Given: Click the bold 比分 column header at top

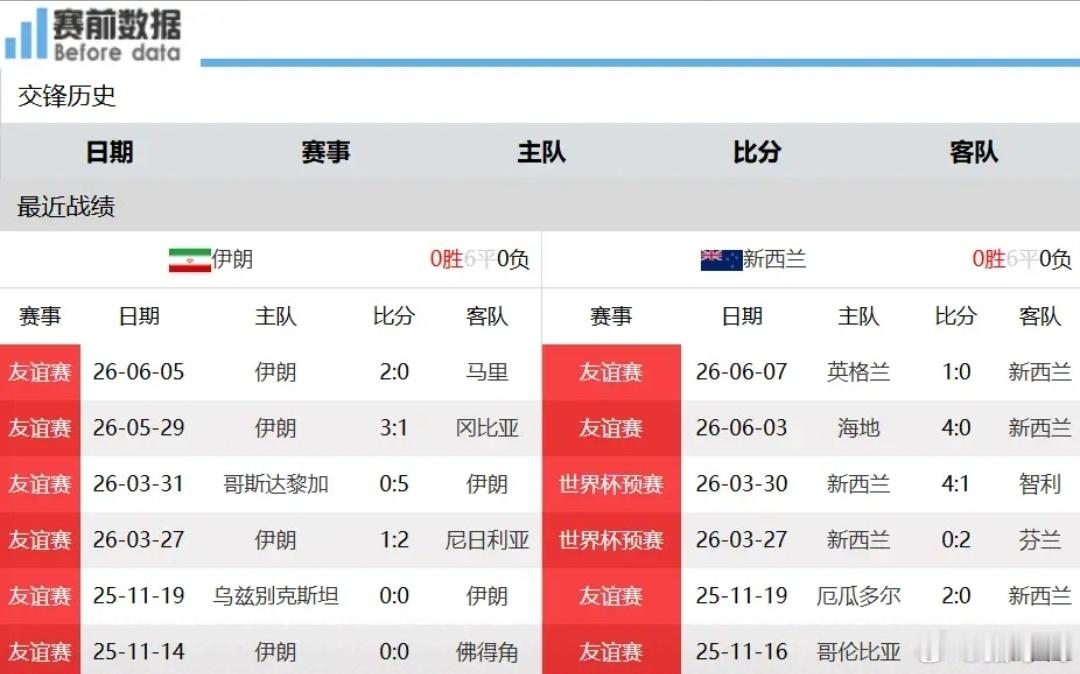Looking at the screenshot, I should pyautogui.click(x=757, y=151).
